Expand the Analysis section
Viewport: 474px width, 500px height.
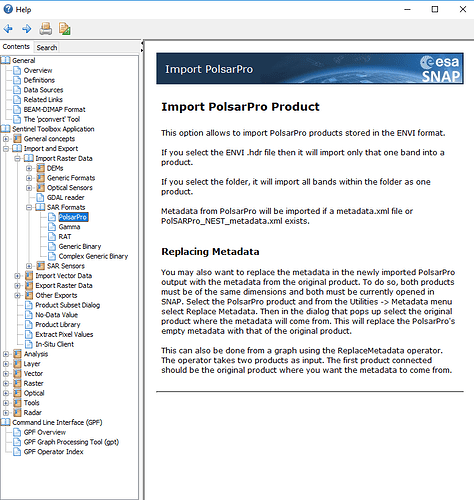coord(6,354)
